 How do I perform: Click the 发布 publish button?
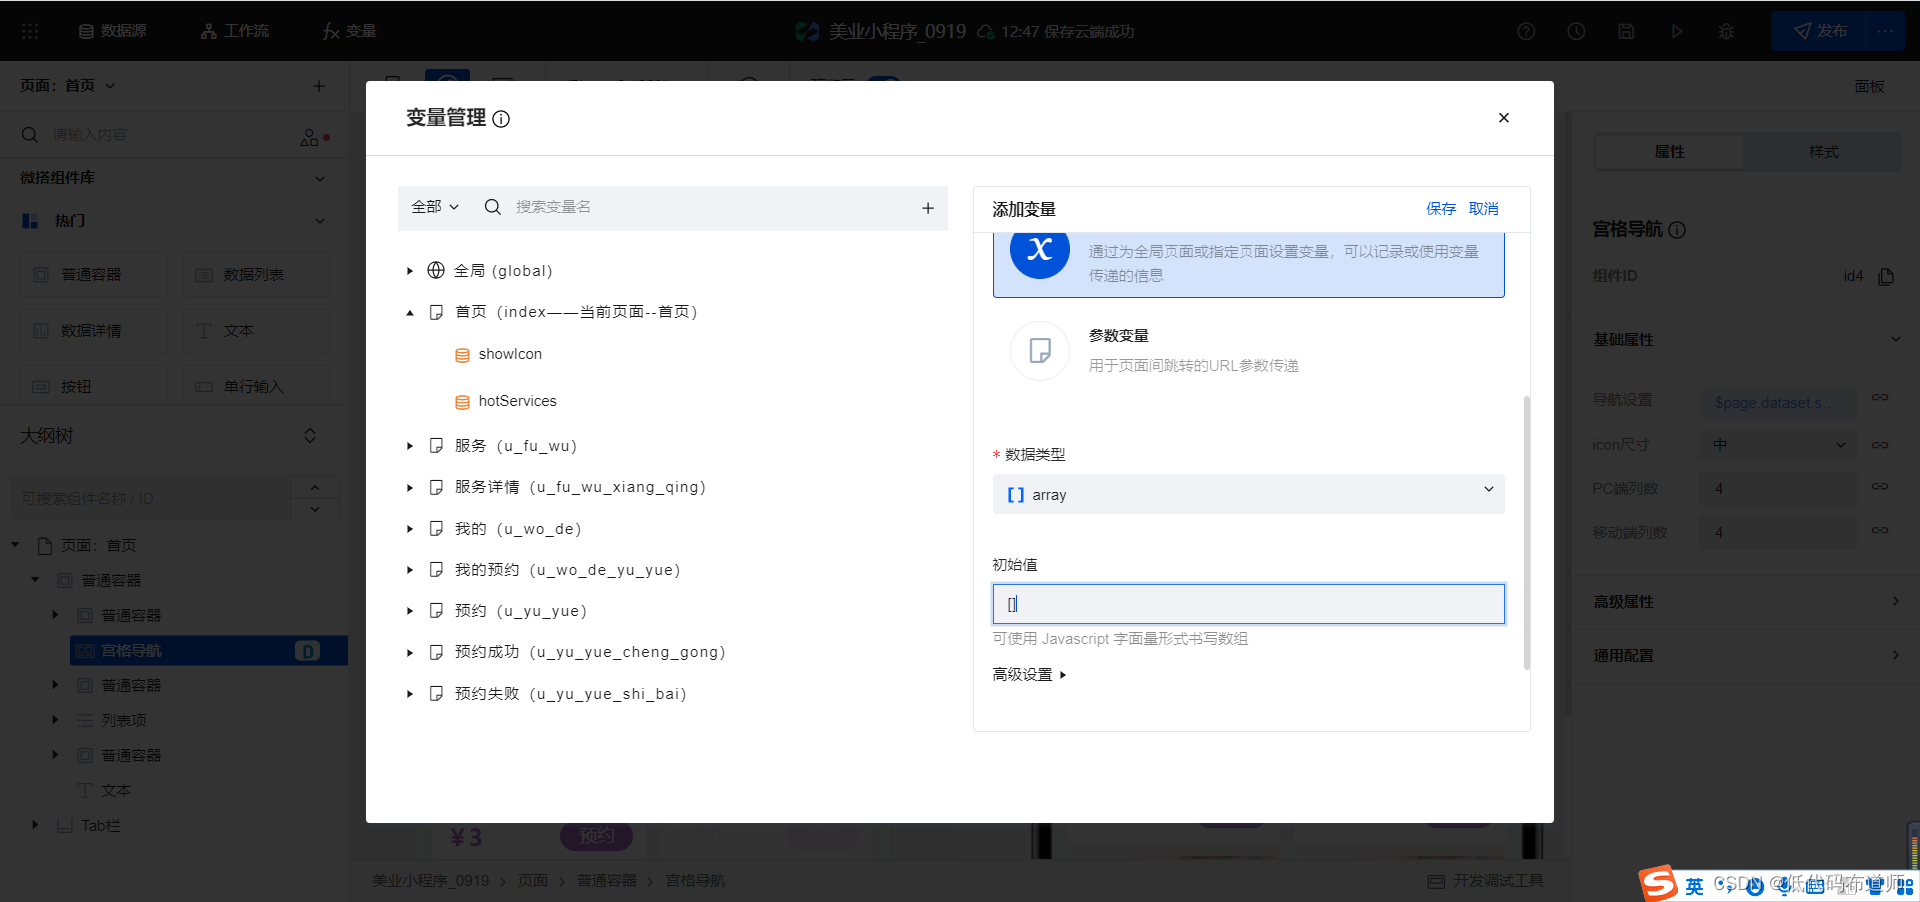coord(1819,31)
